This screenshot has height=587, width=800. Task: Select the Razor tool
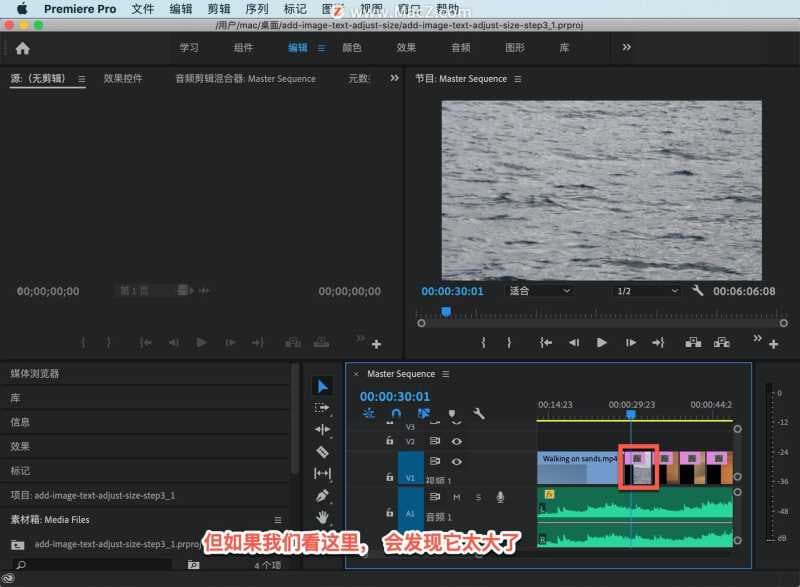click(322, 452)
